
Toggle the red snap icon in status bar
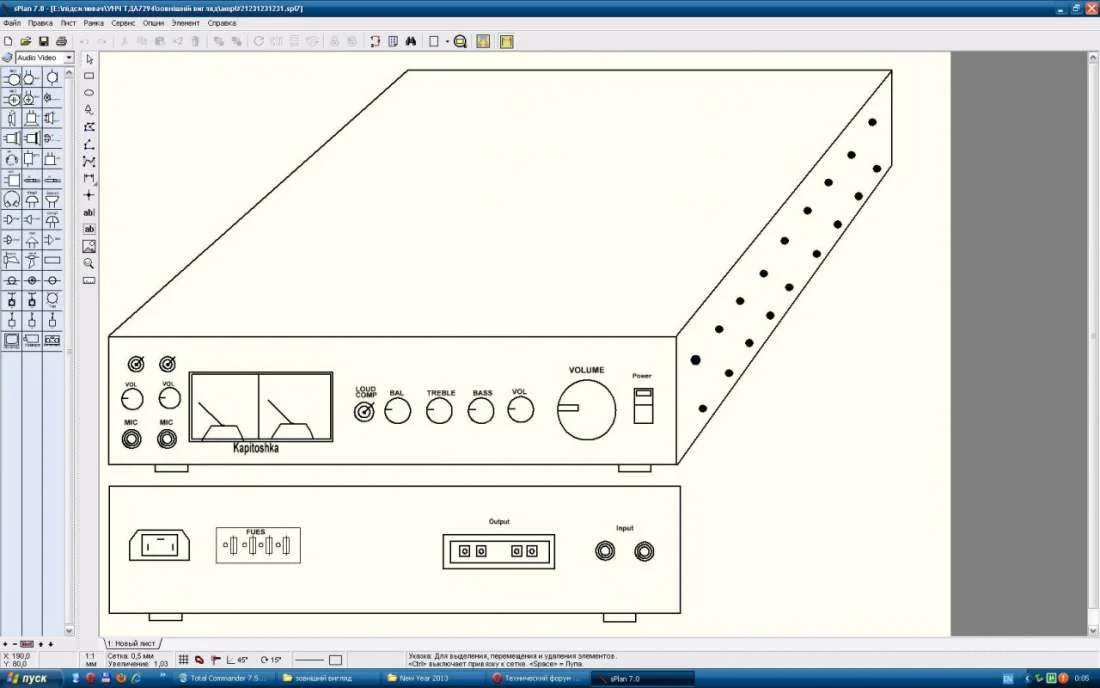point(199,659)
